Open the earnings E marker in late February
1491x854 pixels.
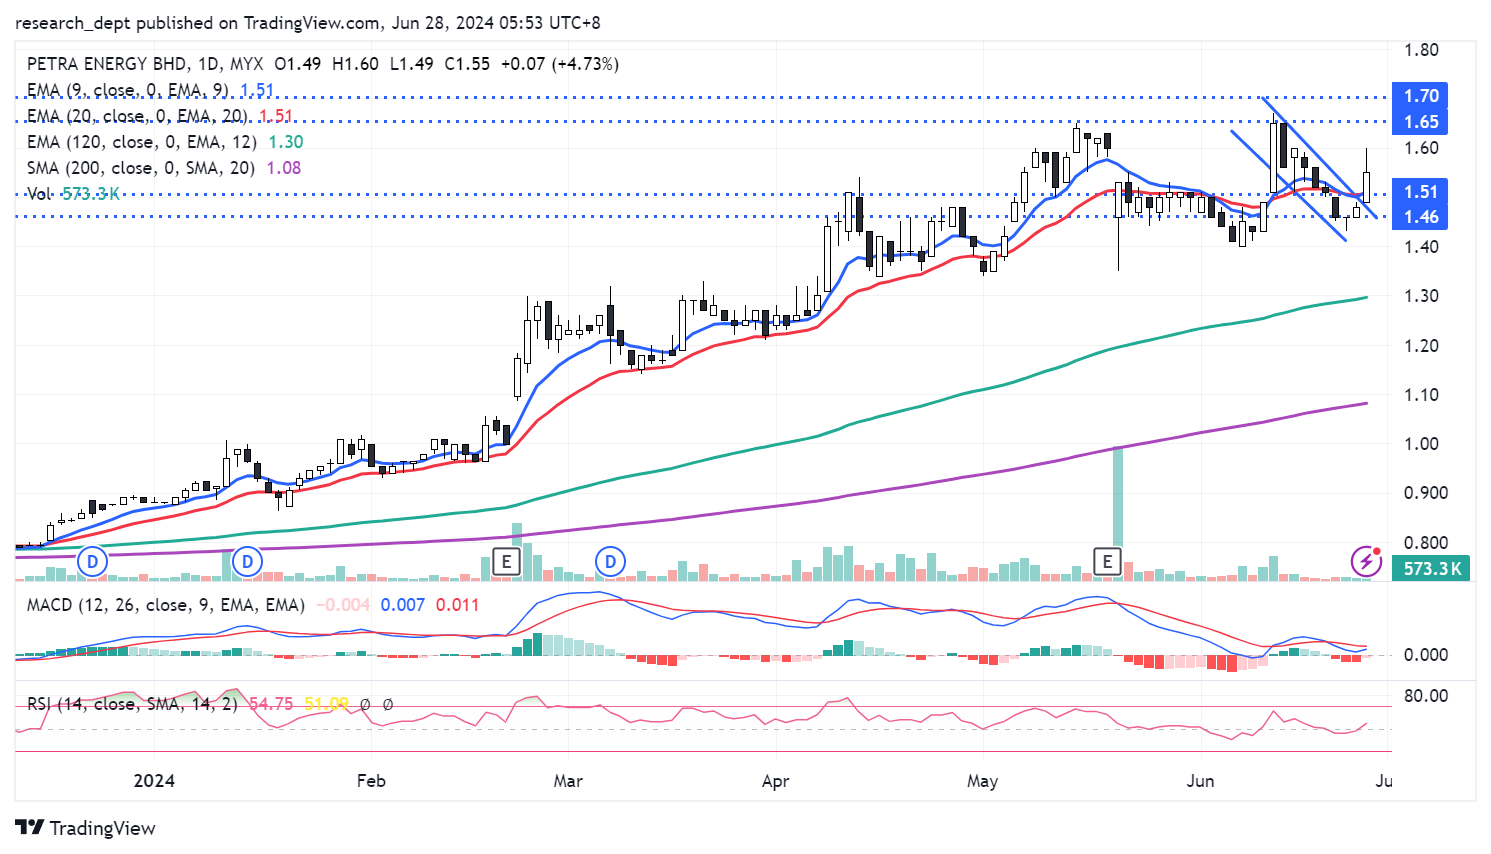[507, 562]
